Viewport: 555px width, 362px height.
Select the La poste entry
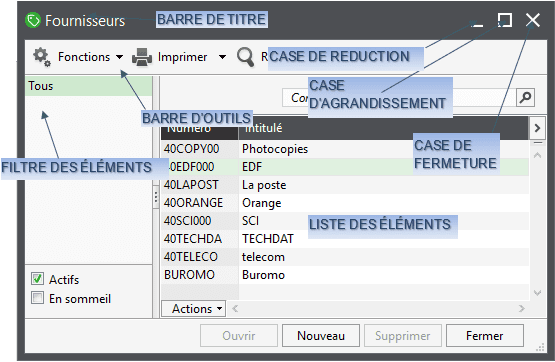[264, 185]
